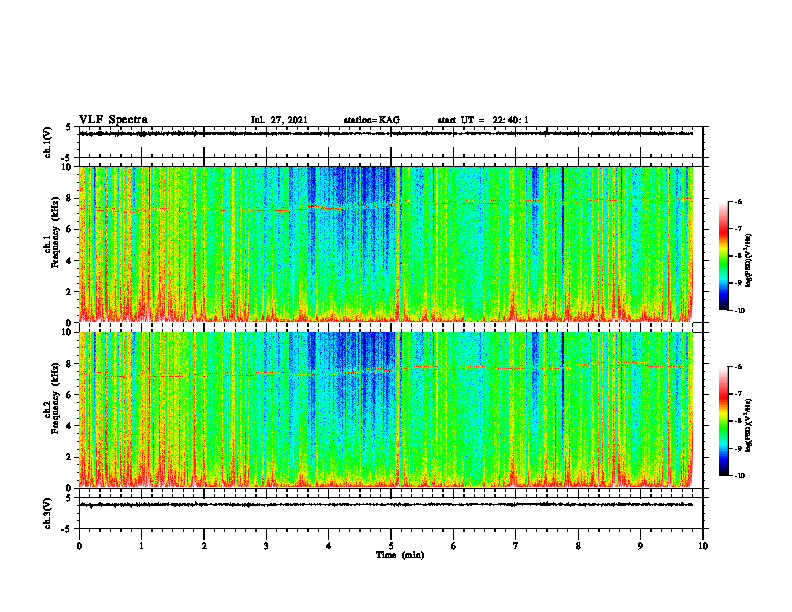Click the ch.3(V) waveform trace panel
This screenshot has width=792, height=612.
tap(391, 514)
